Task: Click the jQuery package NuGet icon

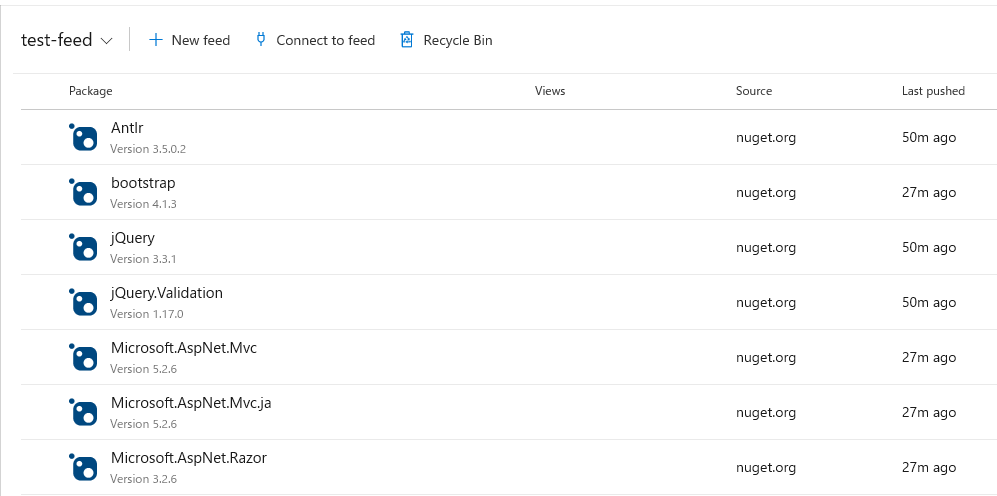Action: pos(83,247)
